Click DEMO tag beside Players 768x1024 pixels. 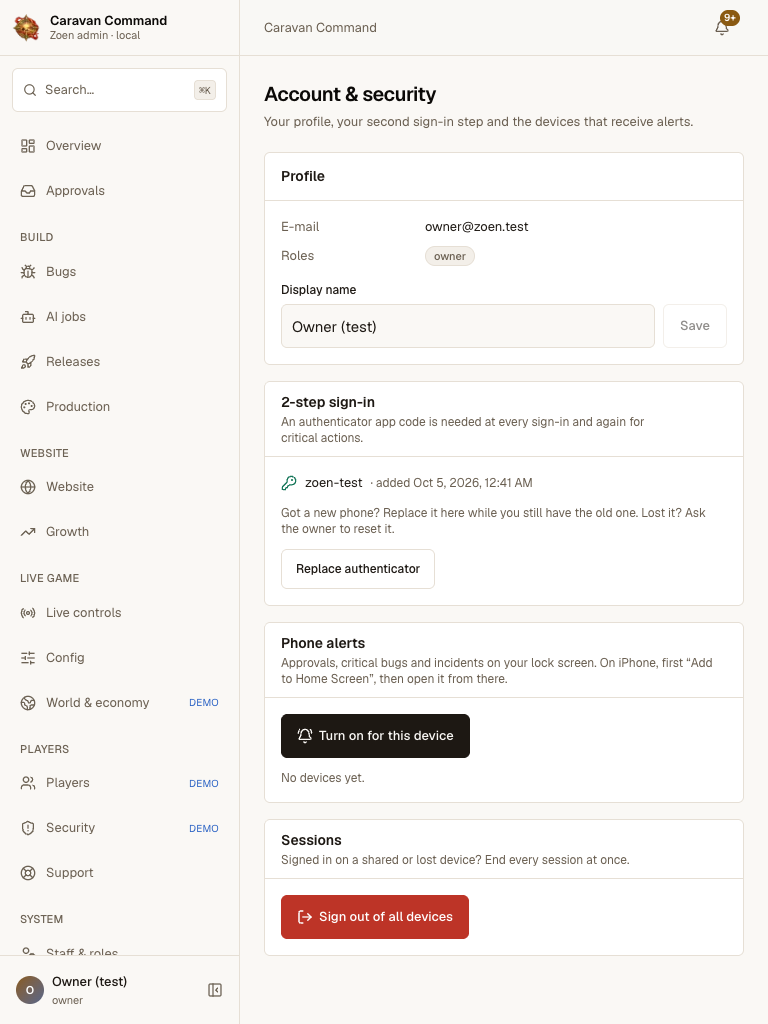point(204,783)
